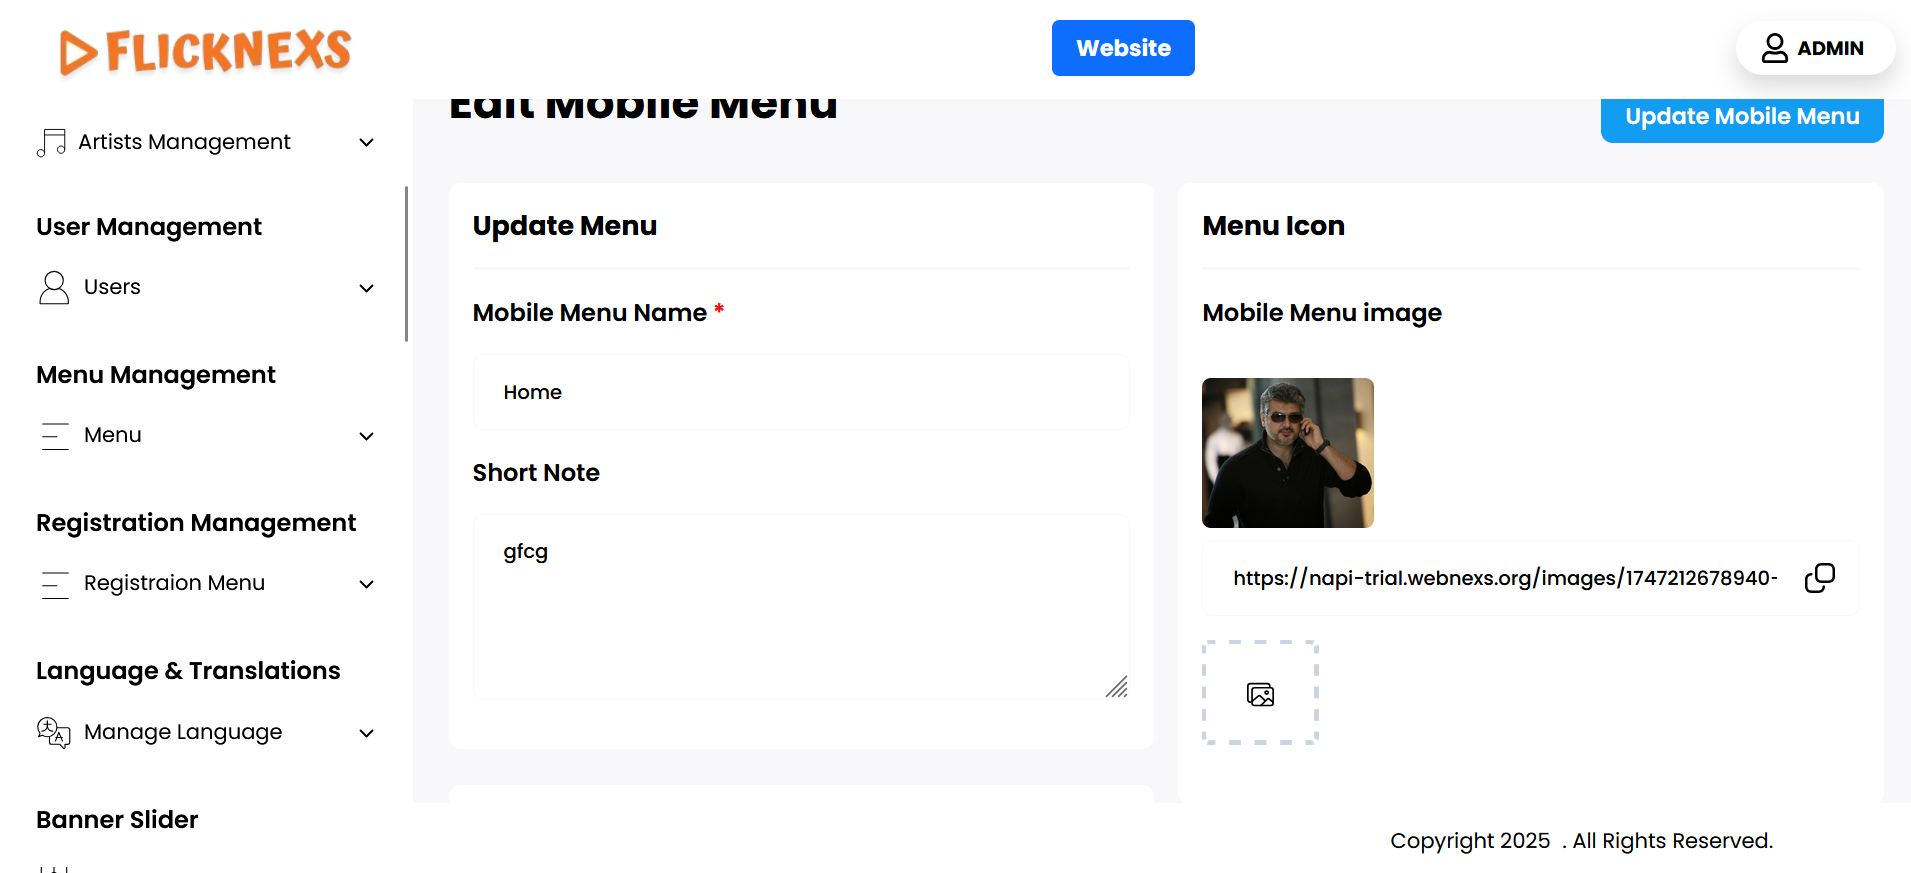This screenshot has width=1911, height=873.
Task: Open the Menu sidebar item
Action: pos(113,435)
